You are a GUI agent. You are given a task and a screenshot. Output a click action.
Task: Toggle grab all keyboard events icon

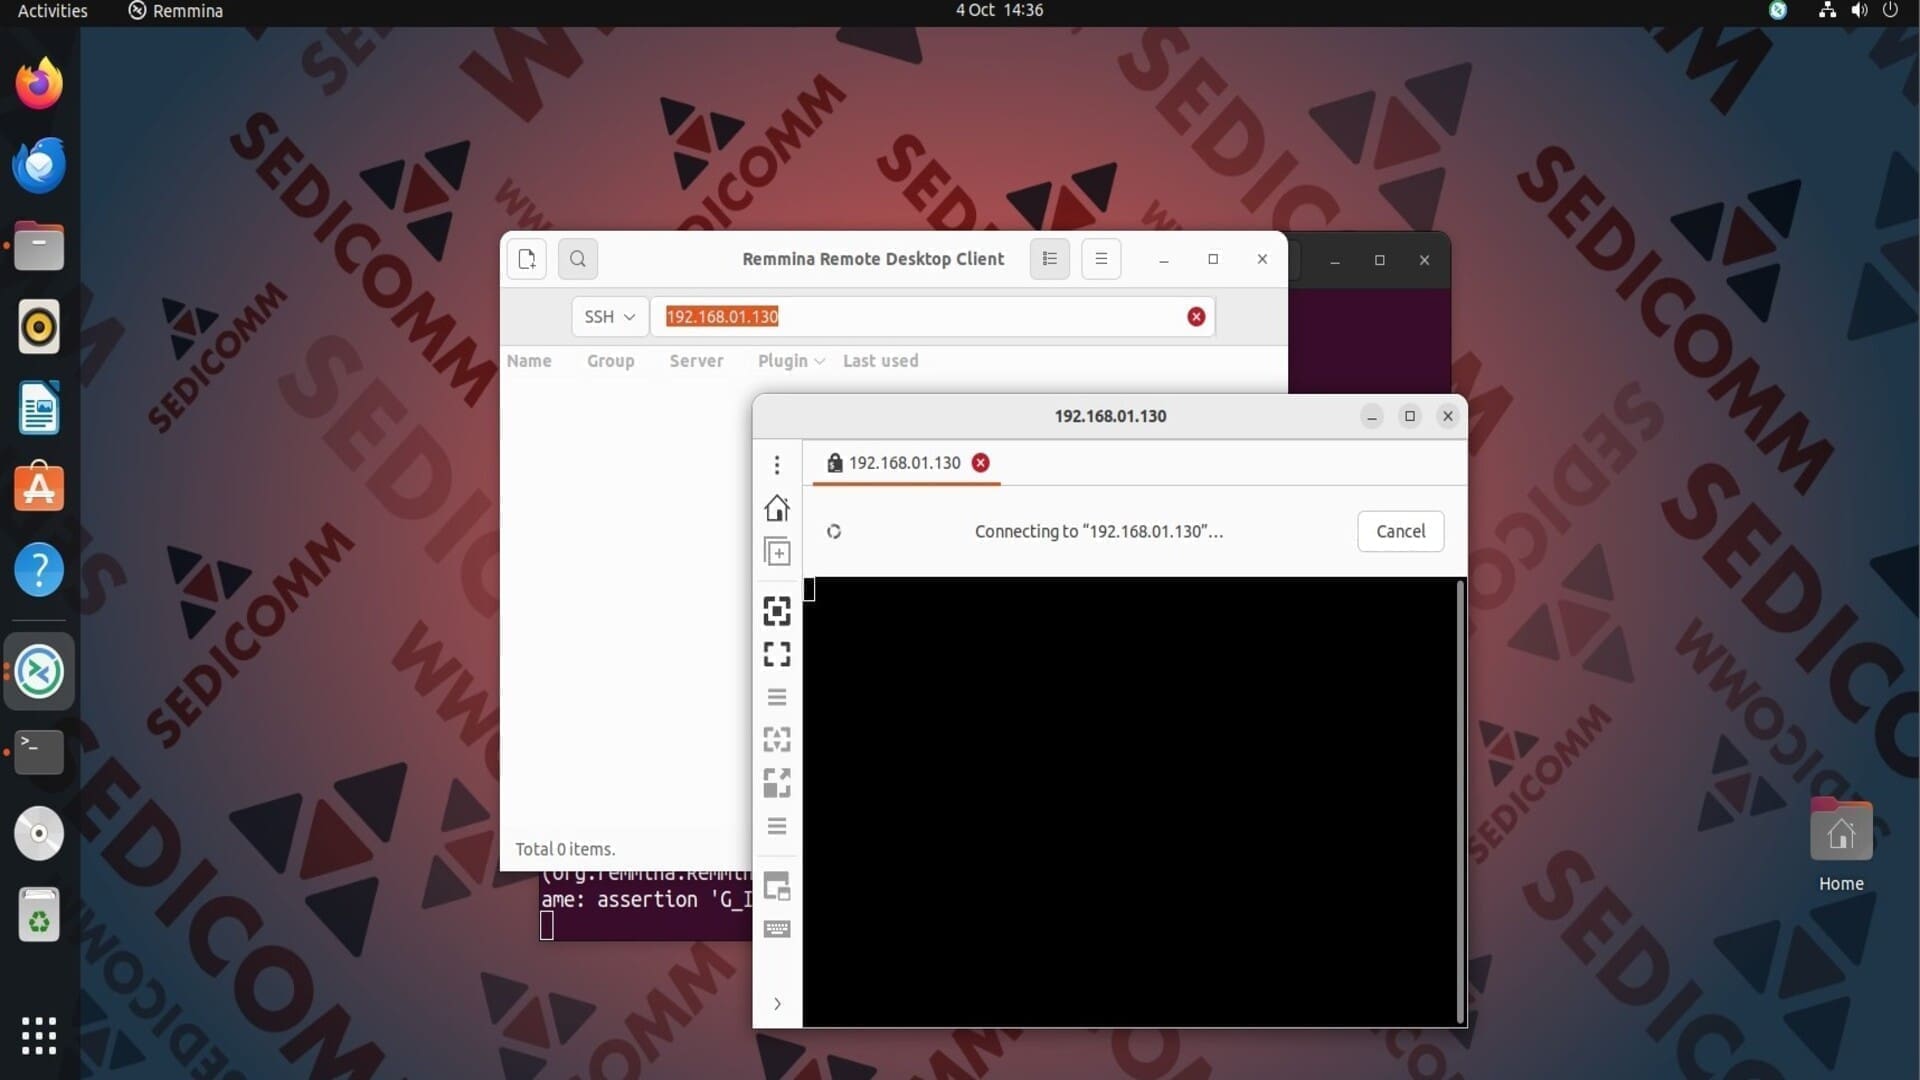click(777, 929)
